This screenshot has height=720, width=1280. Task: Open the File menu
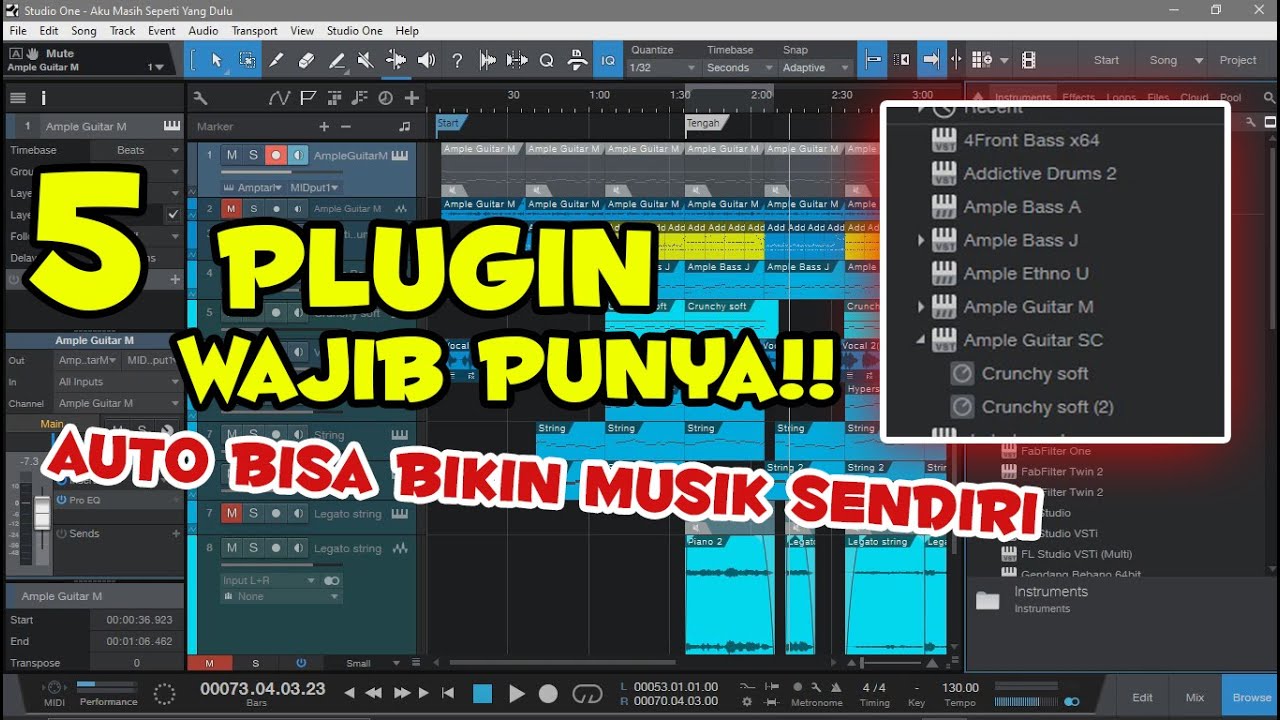click(18, 31)
